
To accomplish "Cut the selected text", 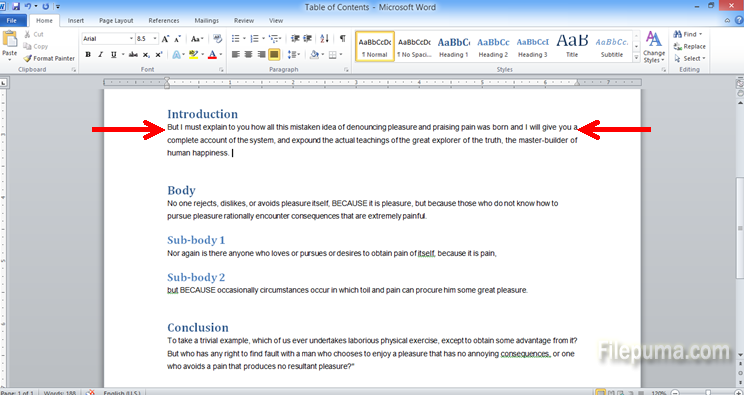I will [34, 34].
